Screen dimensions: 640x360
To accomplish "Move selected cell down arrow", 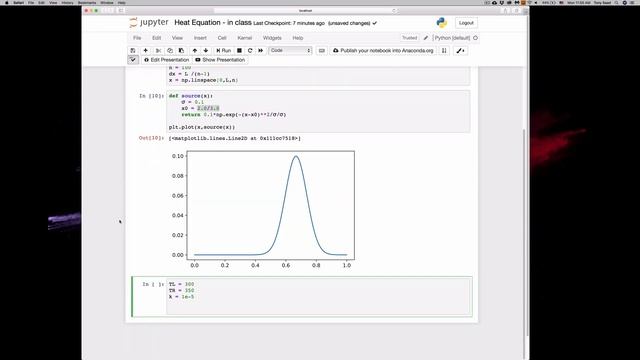I will pyautogui.click(x=206, y=51).
